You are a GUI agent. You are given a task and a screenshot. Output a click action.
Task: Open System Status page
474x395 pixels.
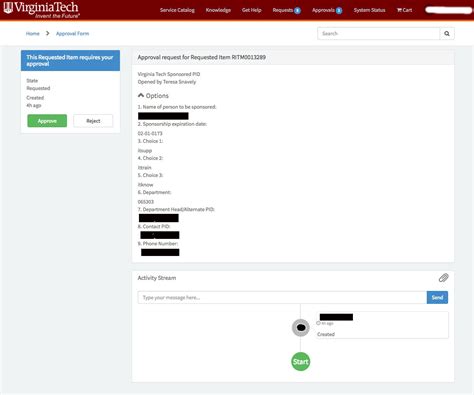pyautogui.click(x=369, y=10)
